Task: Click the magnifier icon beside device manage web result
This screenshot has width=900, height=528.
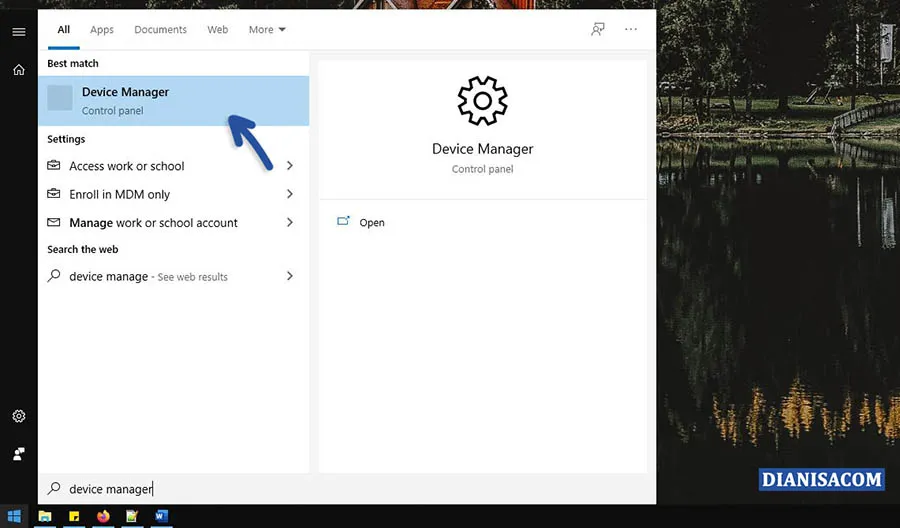Action: click(x=53, y=276)
